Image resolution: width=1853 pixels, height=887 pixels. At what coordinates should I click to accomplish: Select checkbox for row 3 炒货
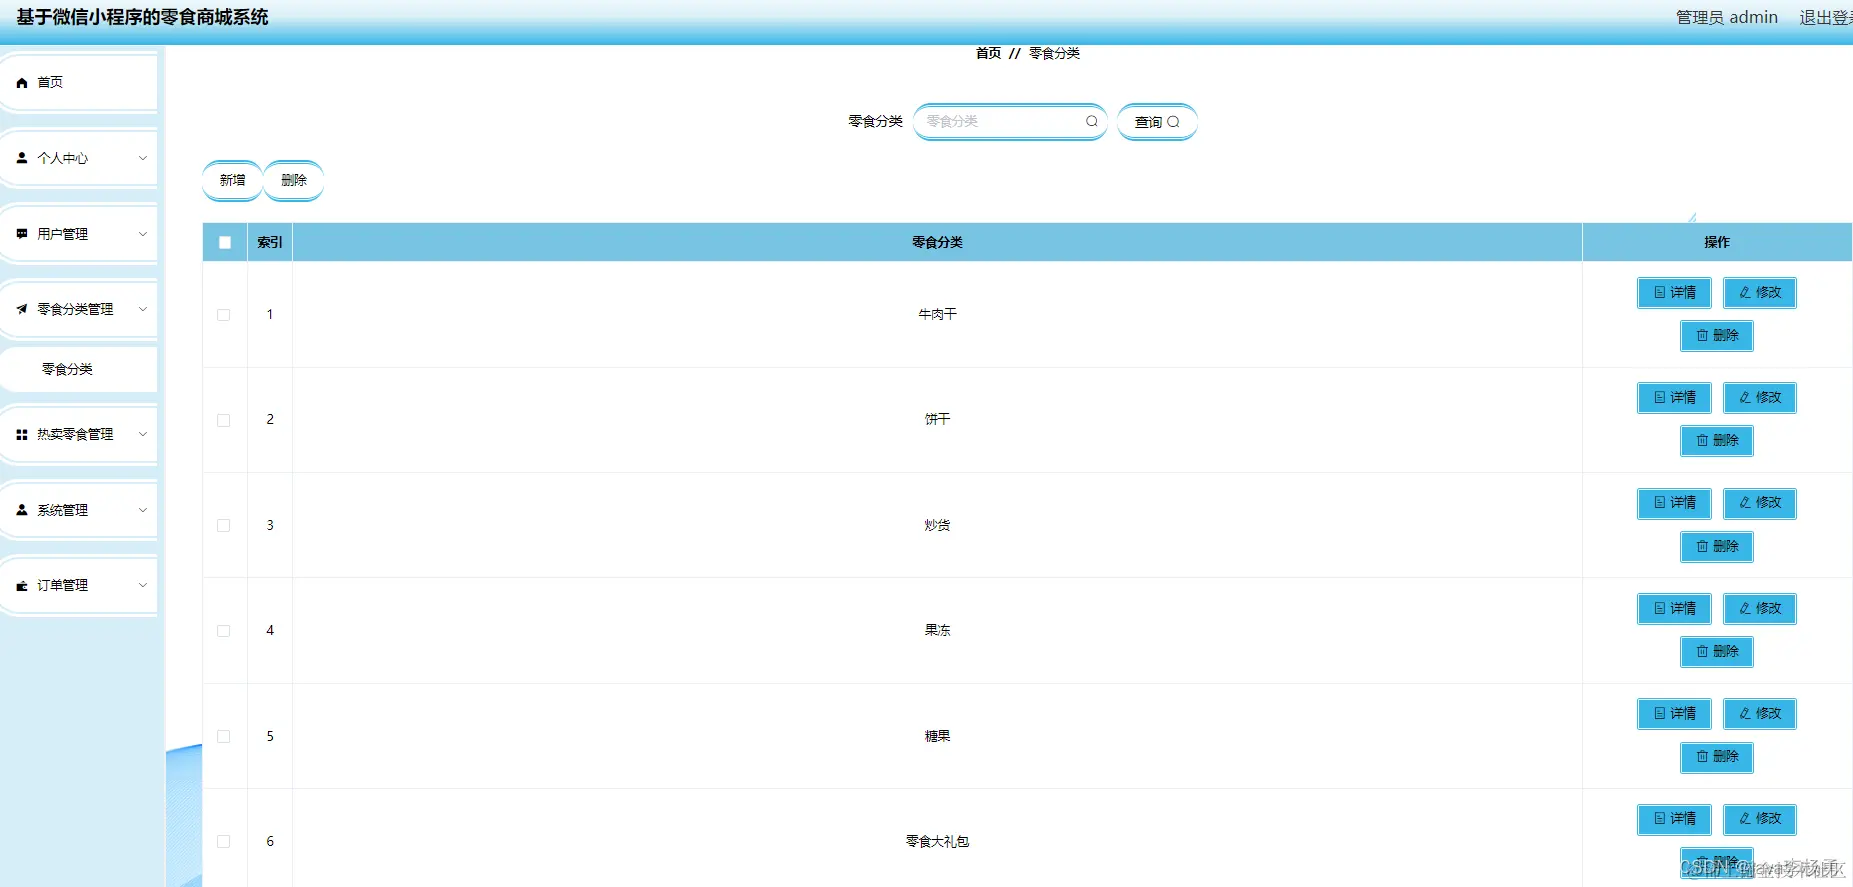coord(224,526)
